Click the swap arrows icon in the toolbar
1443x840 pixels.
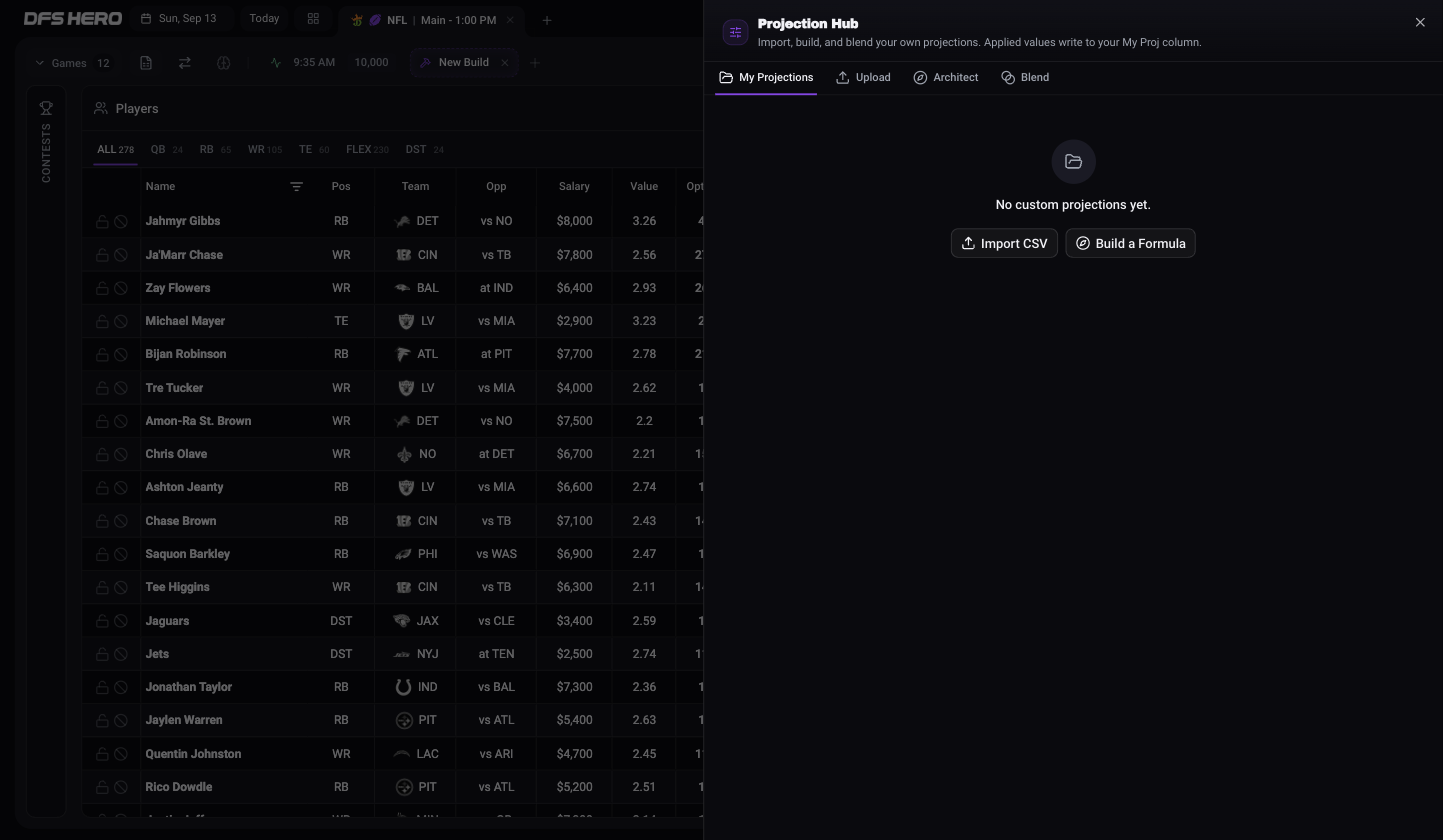coord(185,63)
